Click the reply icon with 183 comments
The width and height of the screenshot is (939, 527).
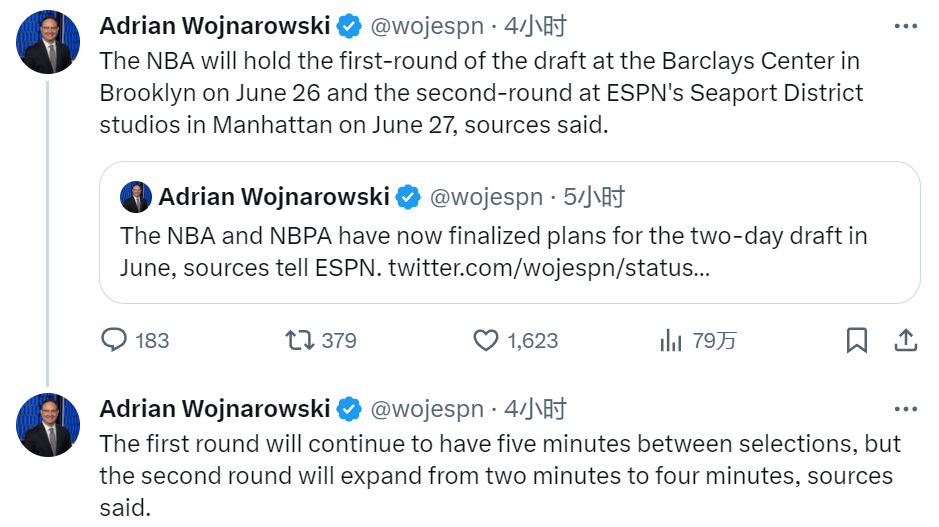pos(114,340)
